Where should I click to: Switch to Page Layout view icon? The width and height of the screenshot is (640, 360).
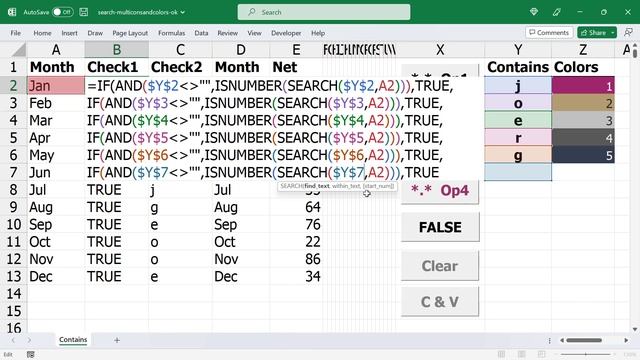tap(521, 354)
